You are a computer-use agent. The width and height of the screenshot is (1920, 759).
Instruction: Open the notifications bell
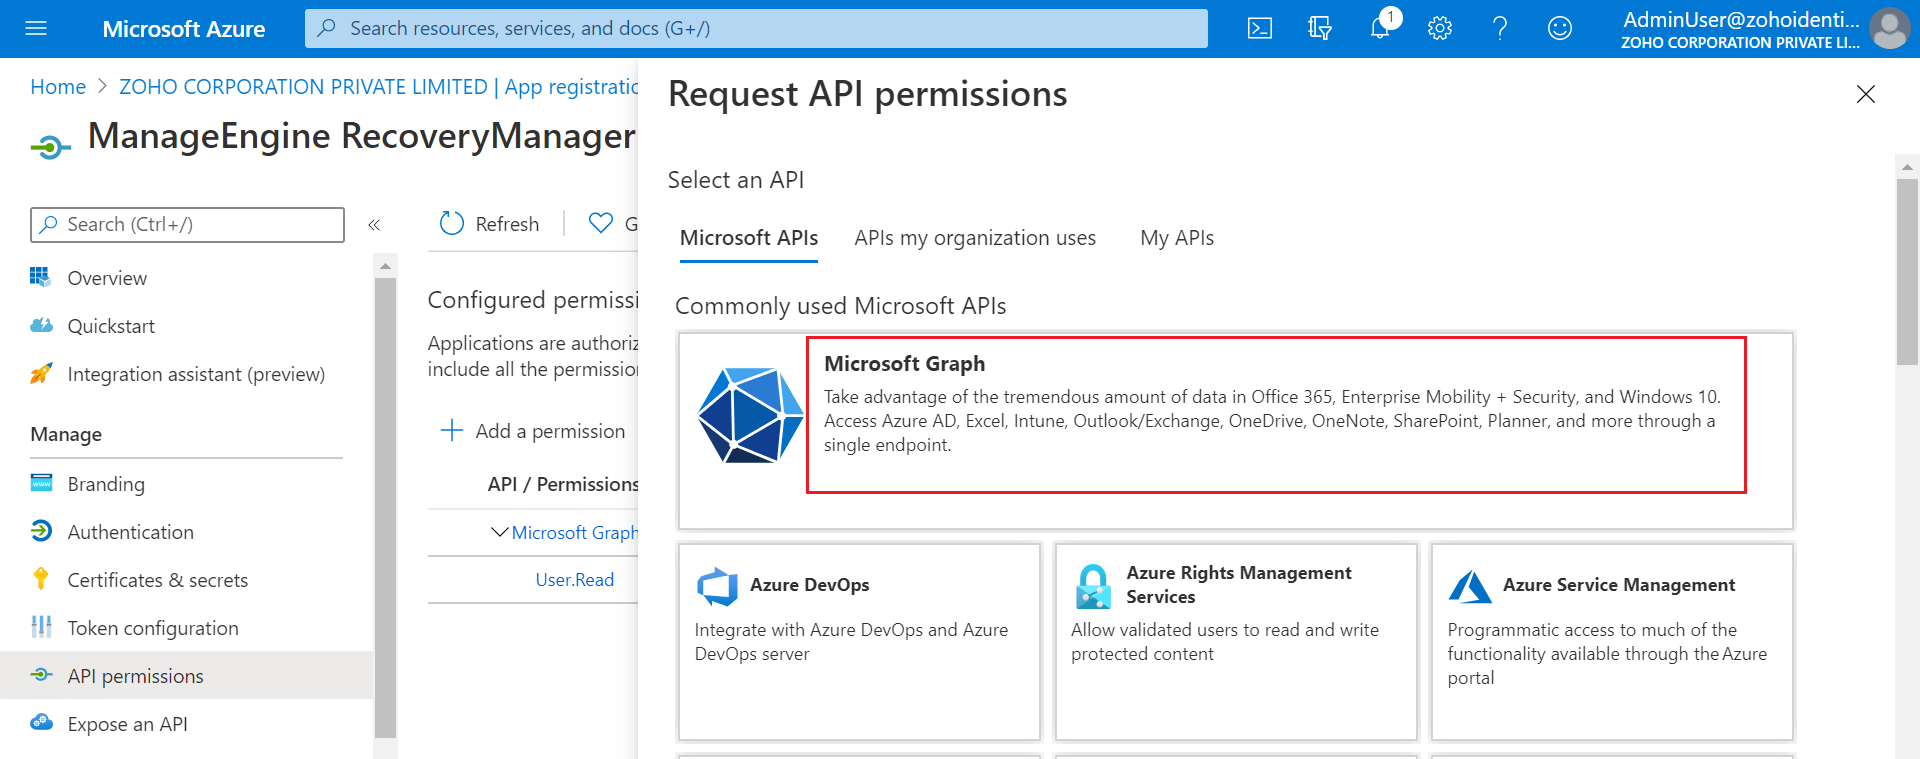[1380, 28]
